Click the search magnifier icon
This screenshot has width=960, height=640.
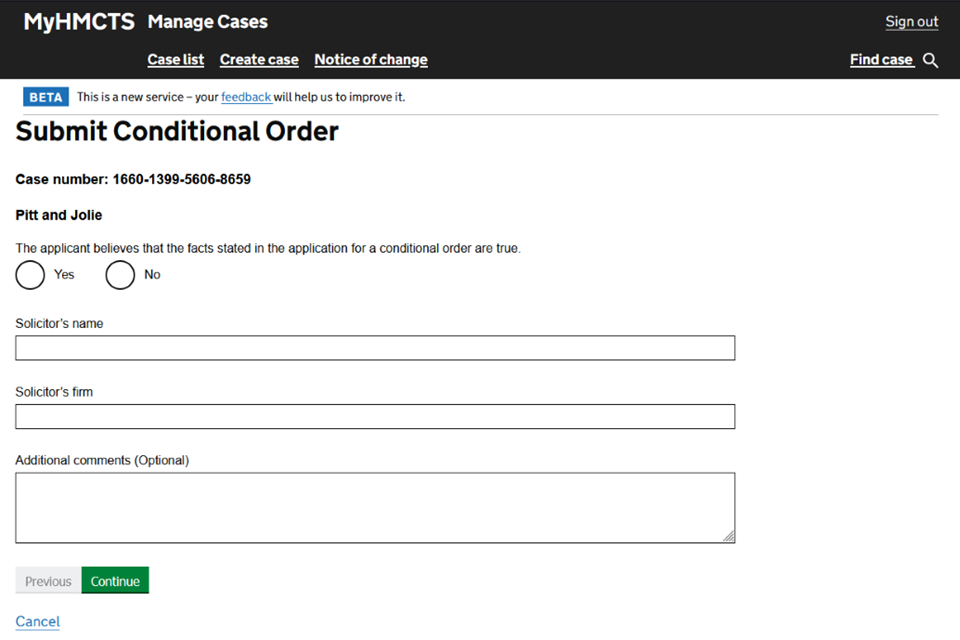pos(930,61)
